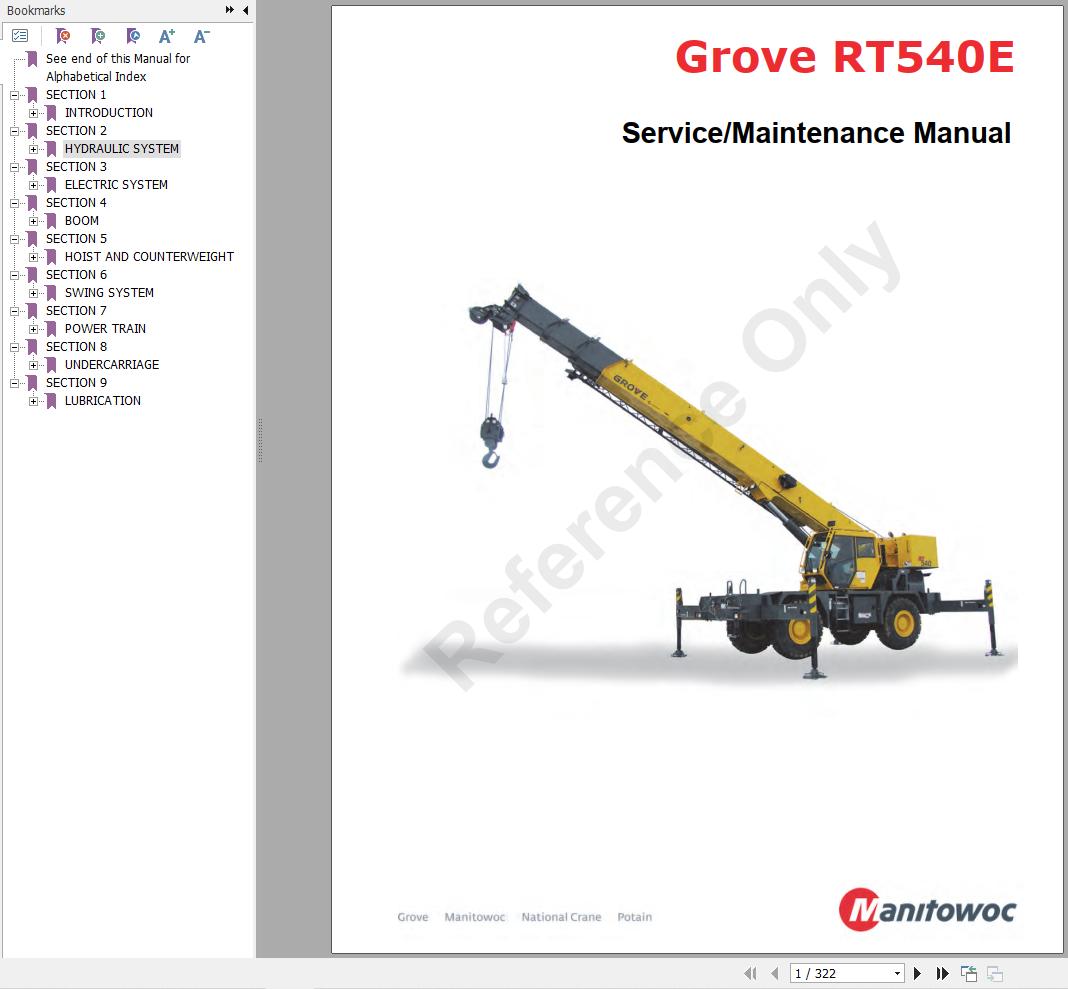The image size is (1068, 989).
Task: Open the bookmark options list icon
Action: tap(20, 36)
